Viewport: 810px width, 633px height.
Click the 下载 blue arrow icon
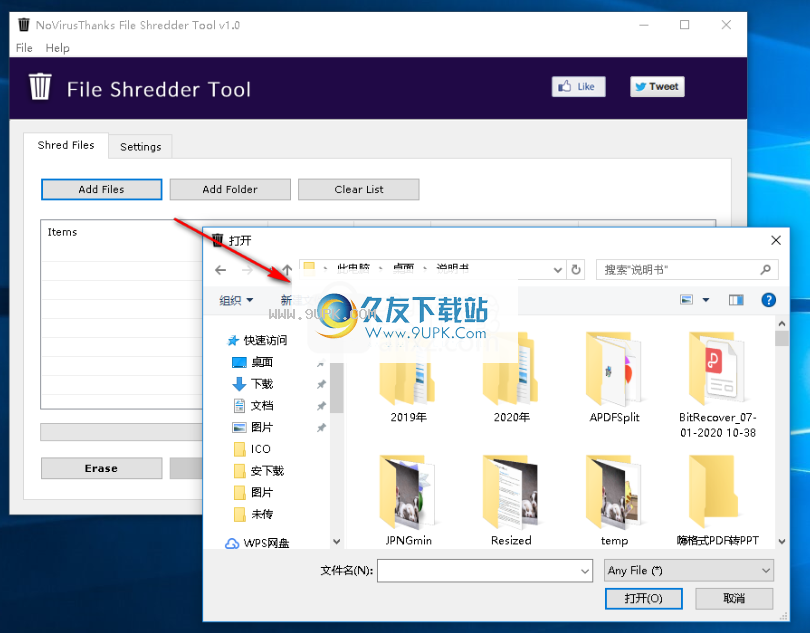tap(239, 384)
